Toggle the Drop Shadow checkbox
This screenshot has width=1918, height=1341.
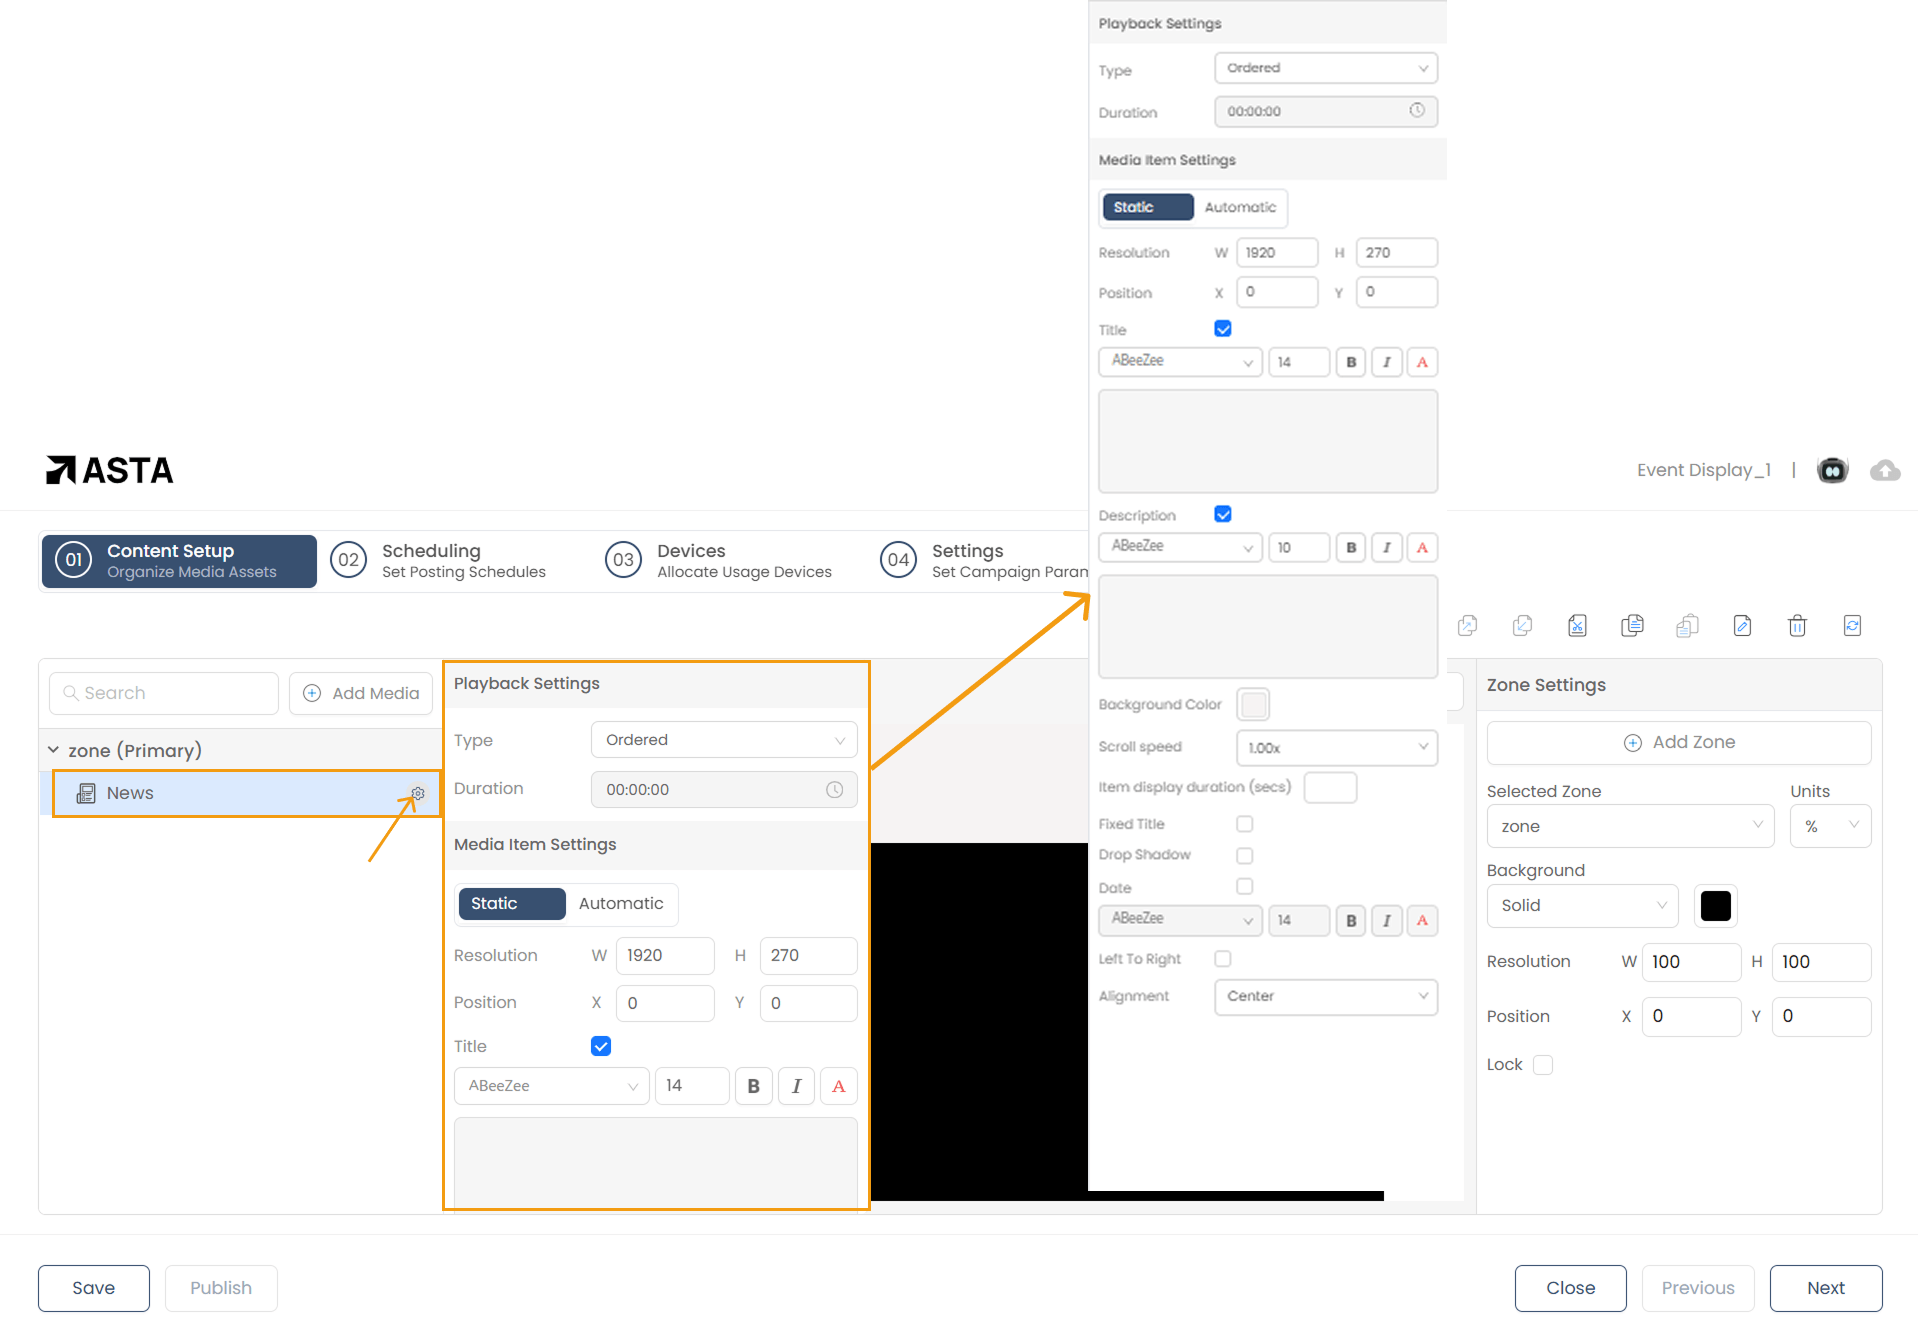[1244, 856]
